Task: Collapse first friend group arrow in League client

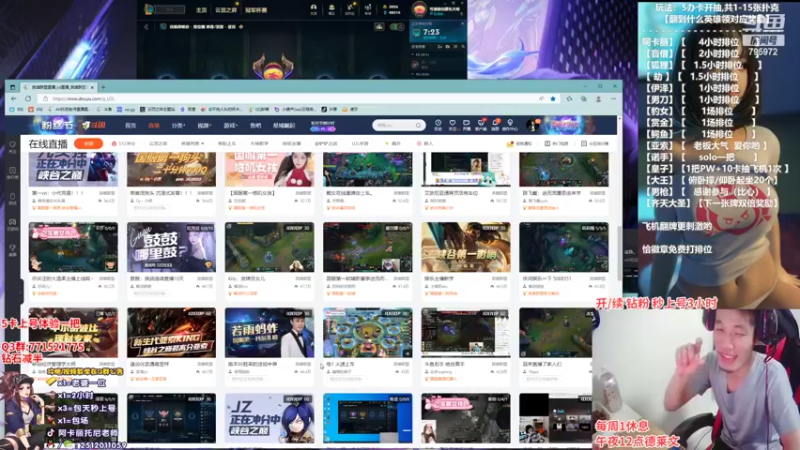Action: 413,55
